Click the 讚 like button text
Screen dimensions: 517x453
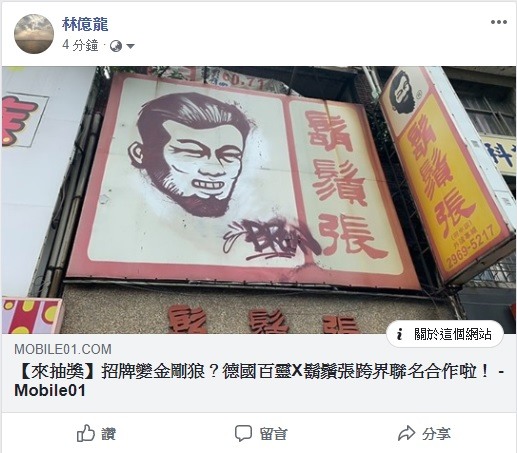coord(109,434)
